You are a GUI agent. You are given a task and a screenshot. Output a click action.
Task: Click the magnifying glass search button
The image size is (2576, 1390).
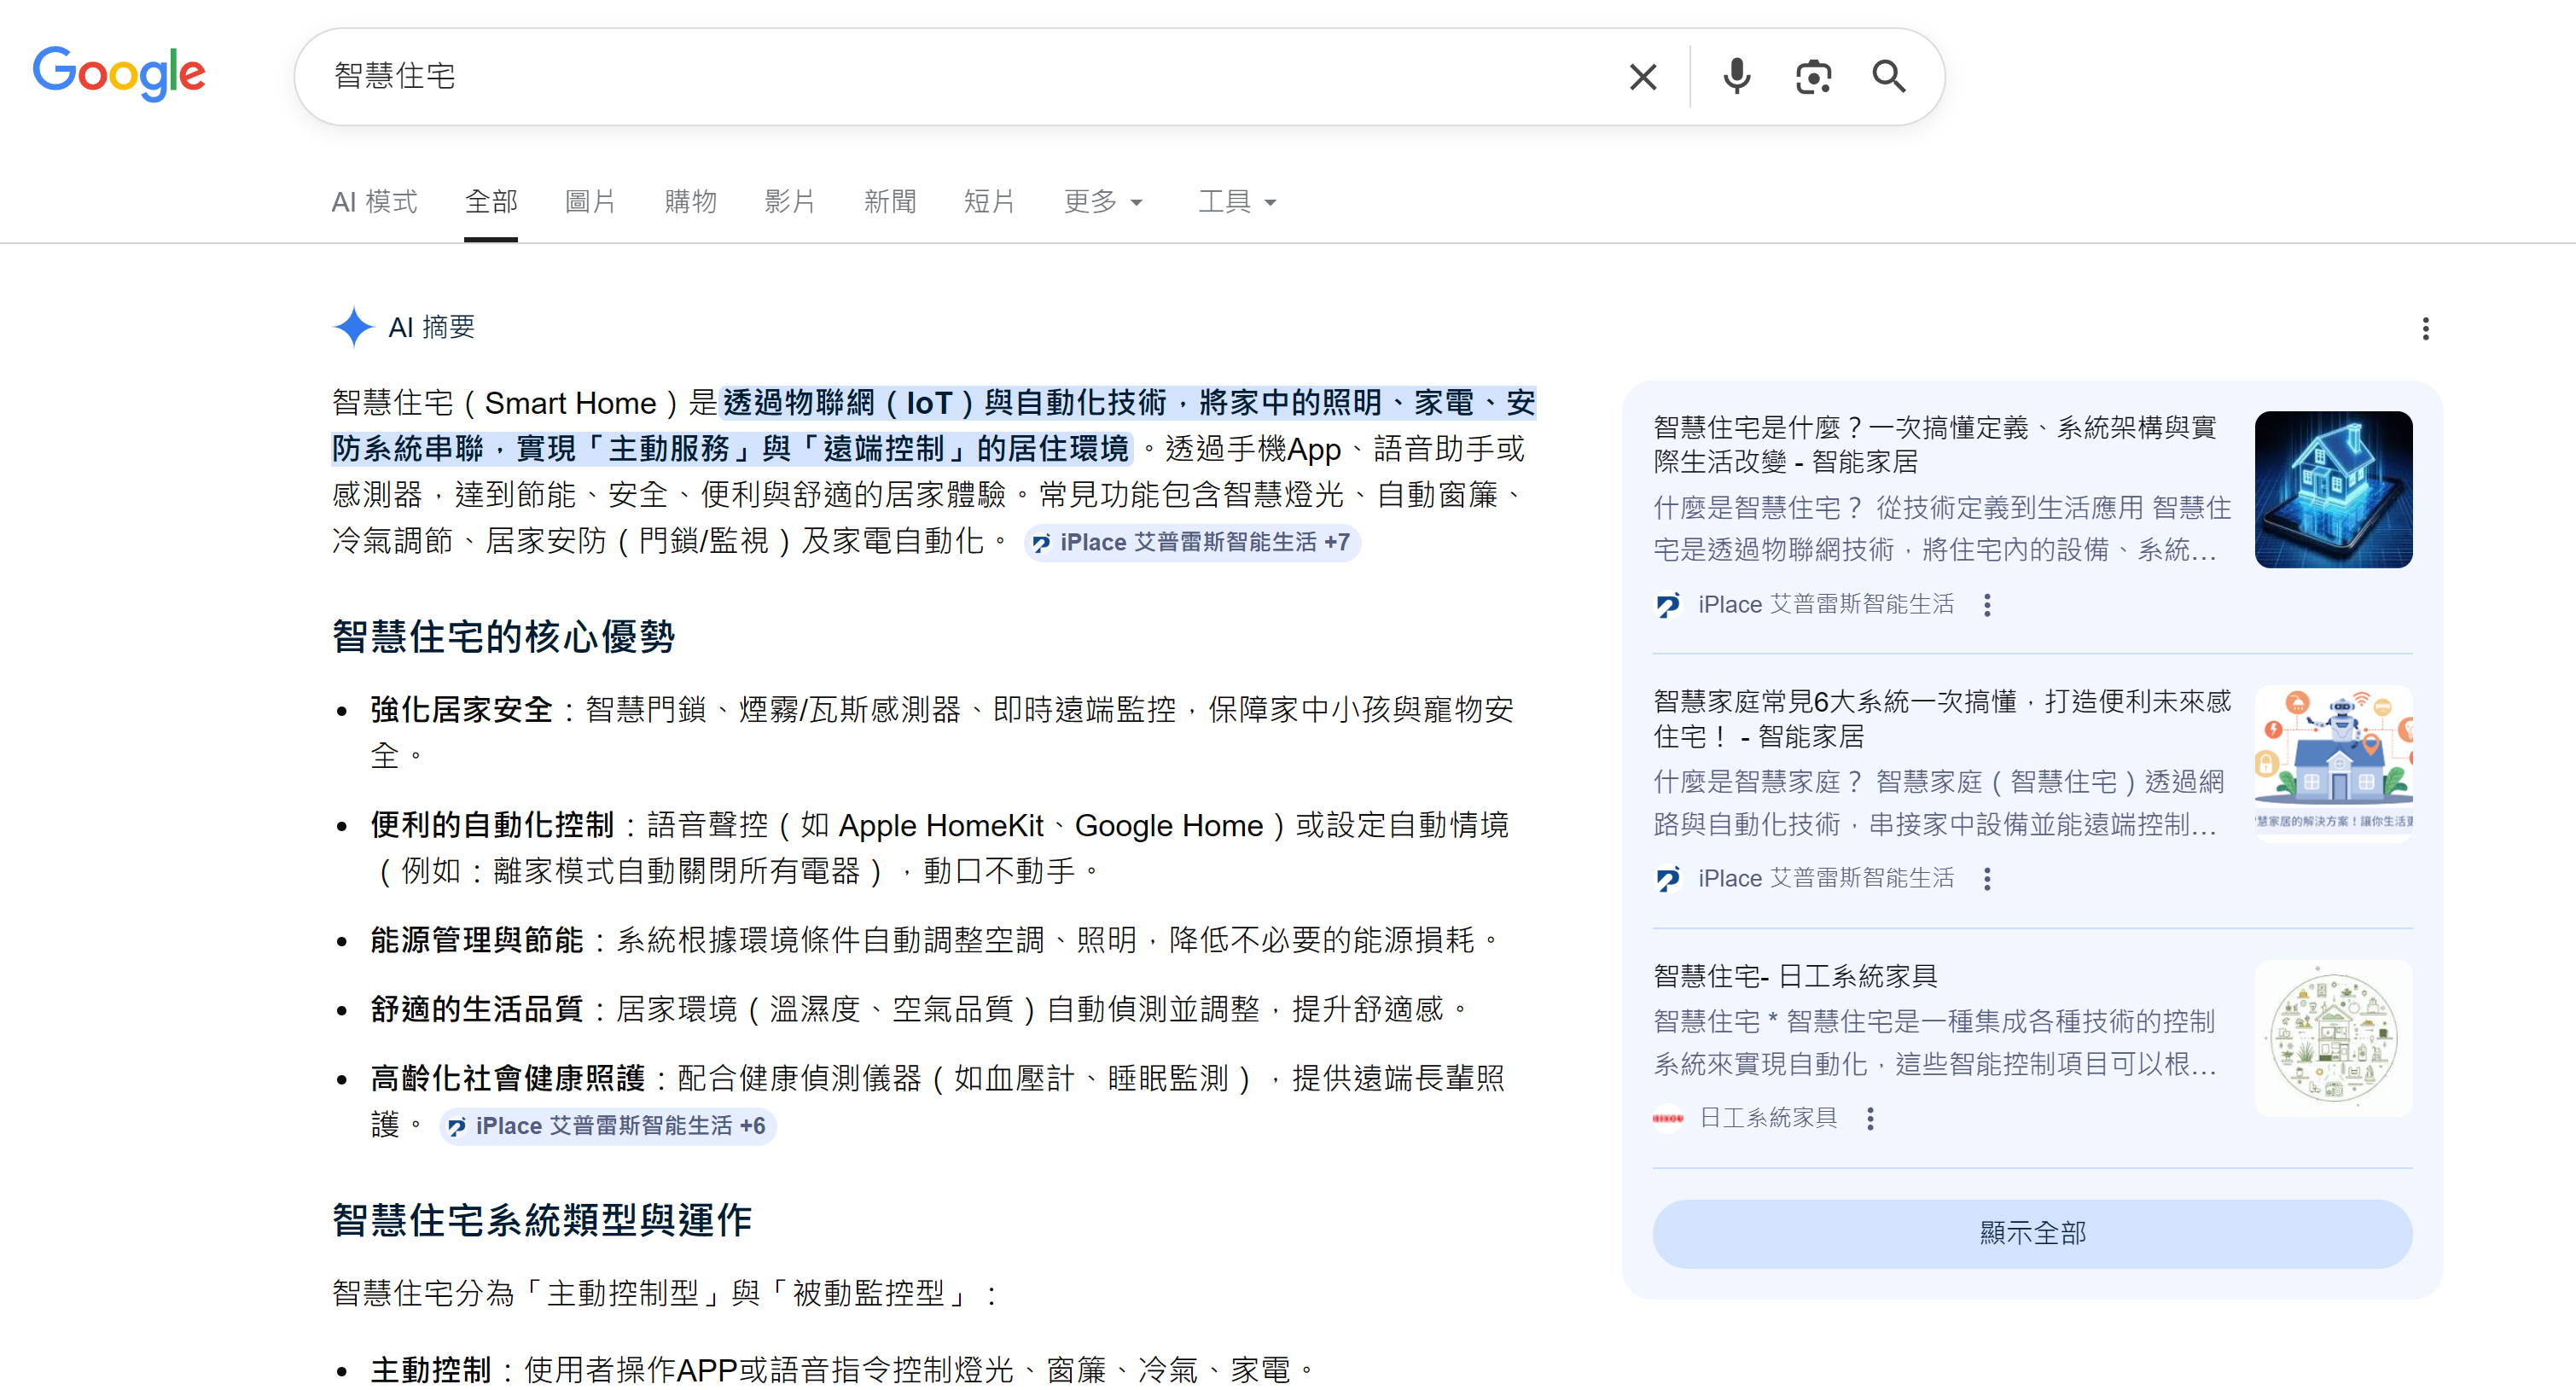tap(1888, 77)
